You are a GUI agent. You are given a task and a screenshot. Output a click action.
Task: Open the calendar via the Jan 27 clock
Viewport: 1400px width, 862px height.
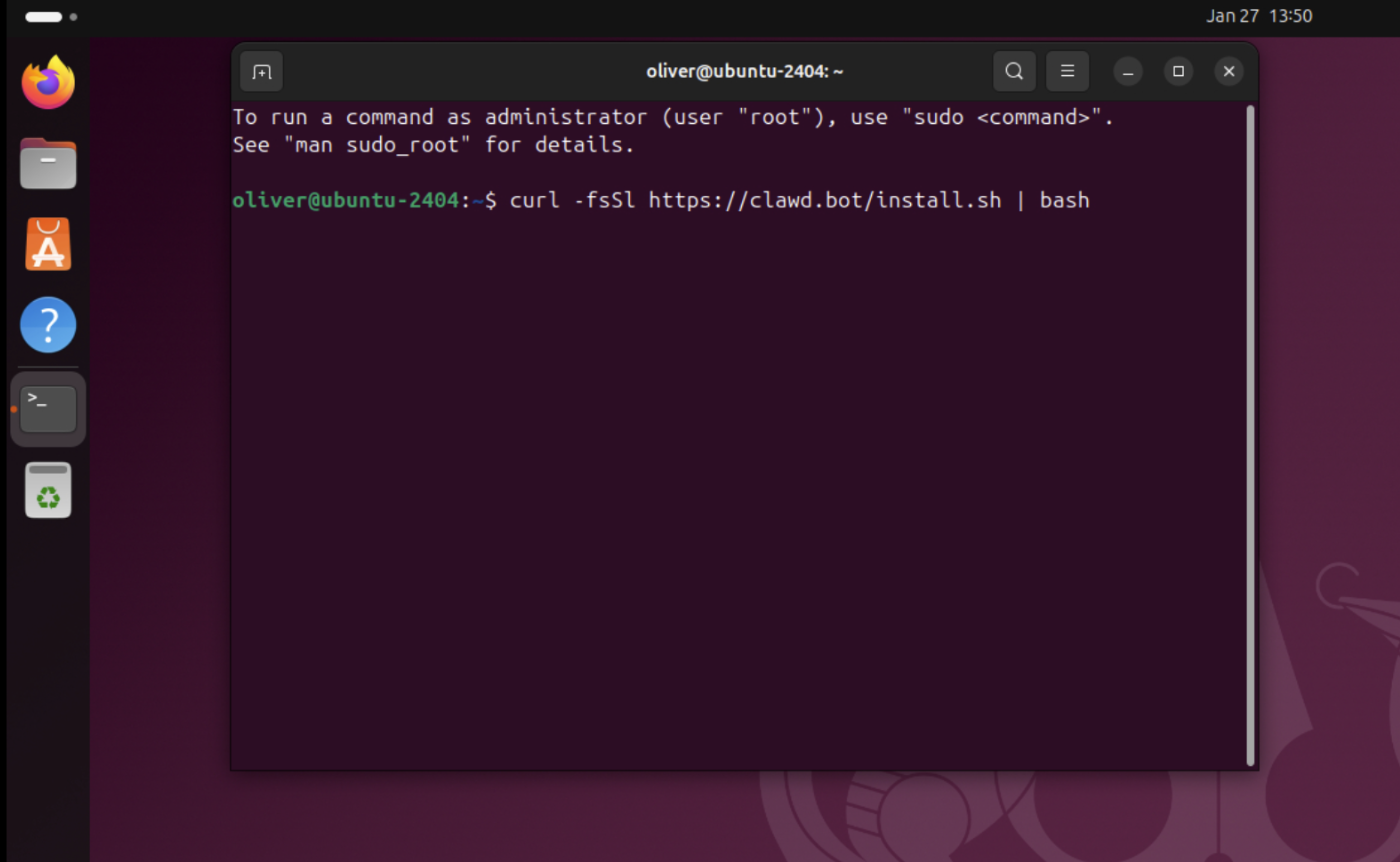coord(1259,15)
